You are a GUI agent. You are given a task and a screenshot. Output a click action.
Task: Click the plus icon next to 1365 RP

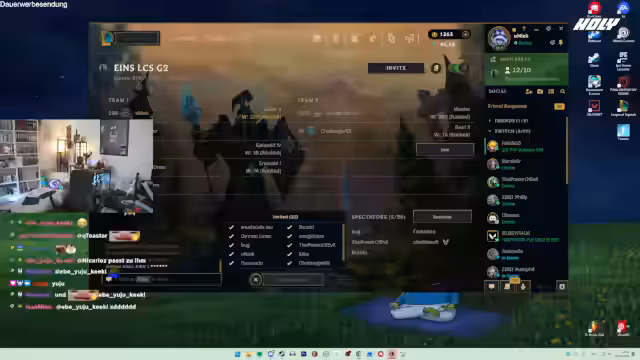[465, 34]
